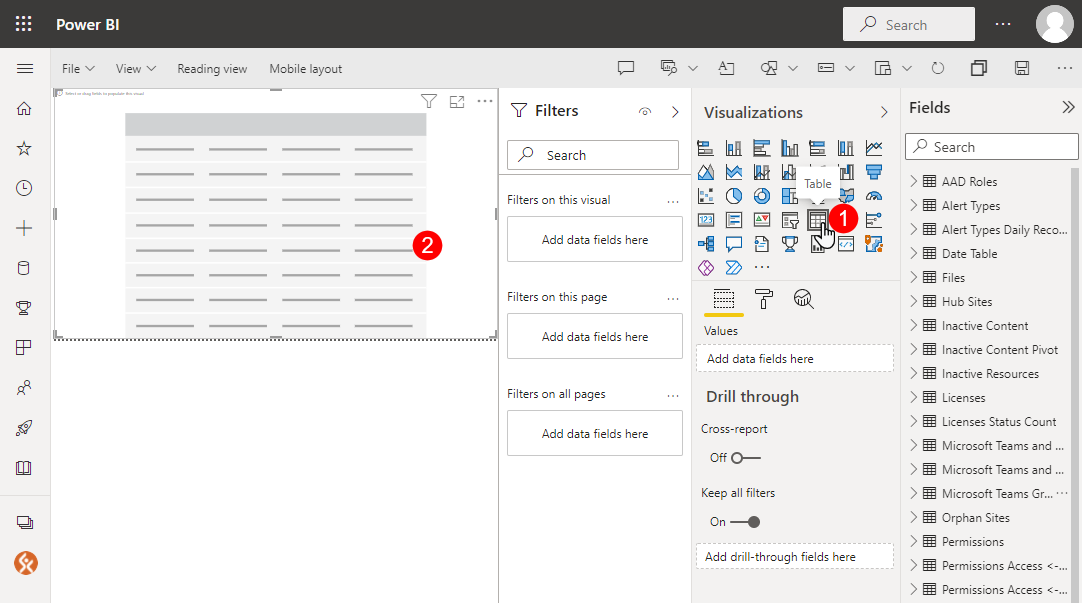Expand the Orphan Sites table
The height and width of the screenshot is (603, 1082).
(914, 517)
